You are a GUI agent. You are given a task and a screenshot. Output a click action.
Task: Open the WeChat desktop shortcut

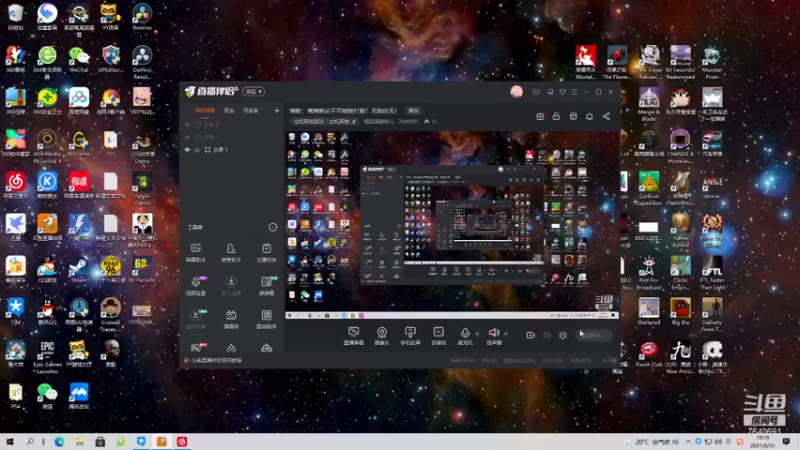[x=79, y=59]
